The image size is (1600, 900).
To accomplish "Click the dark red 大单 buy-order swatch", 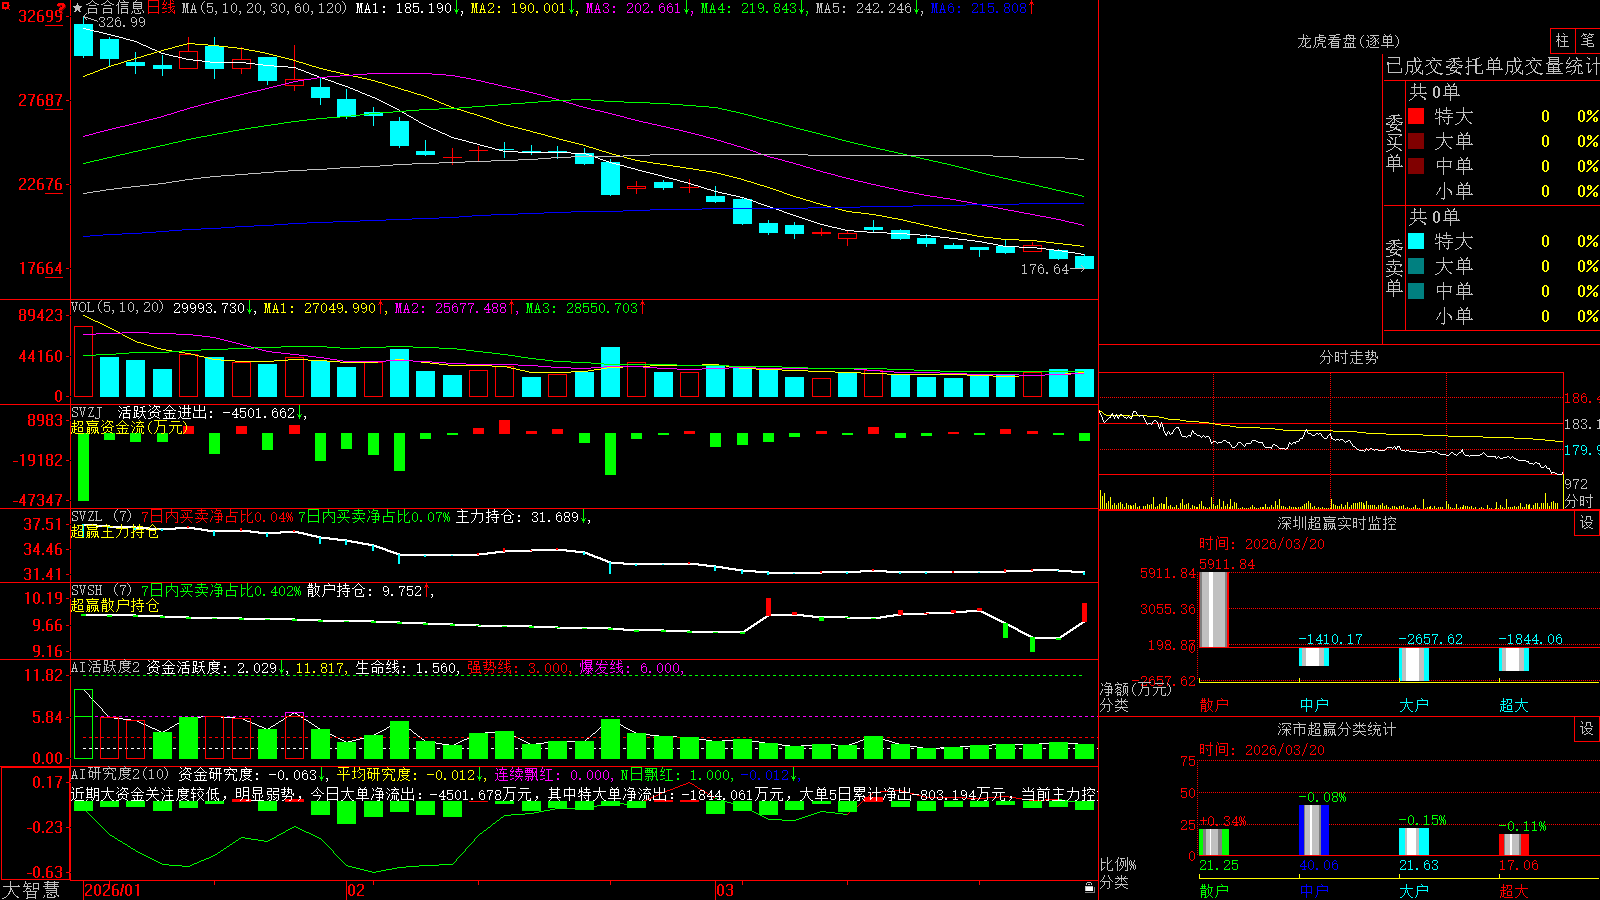I will click(x=1416, y=141).
